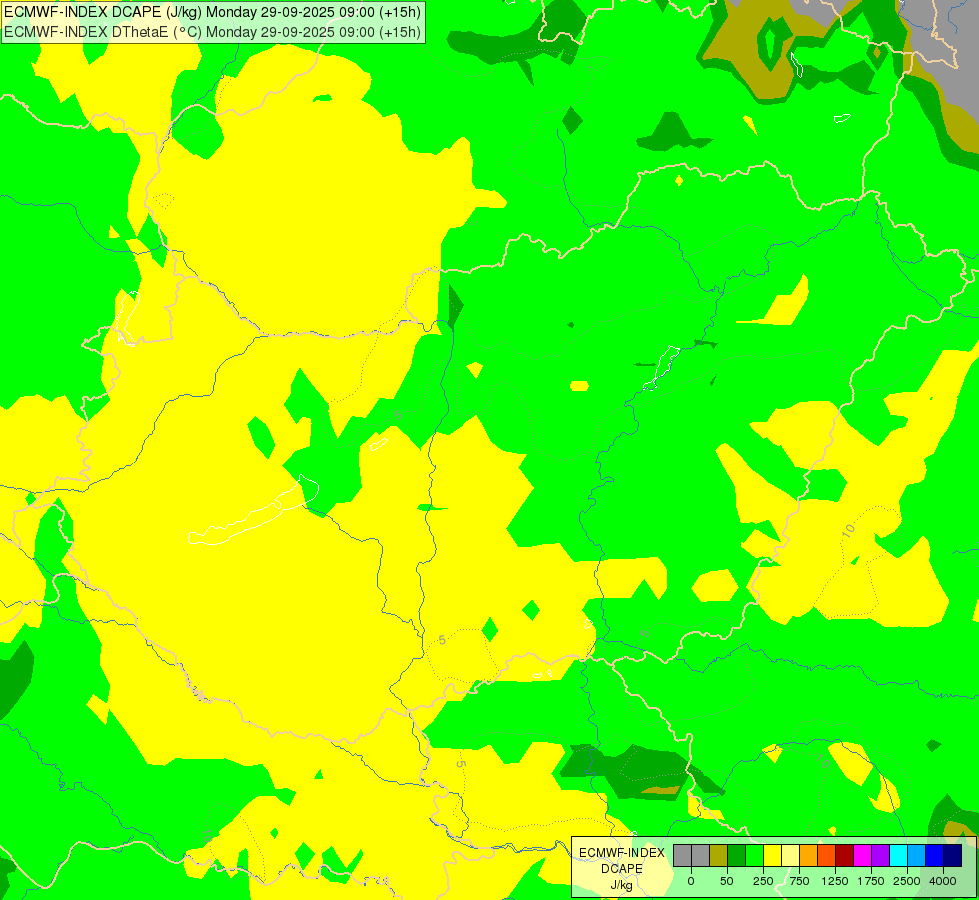Click the dark green legend swatch
The height and width of the screenshot is (900, 979).
[737, 855]
